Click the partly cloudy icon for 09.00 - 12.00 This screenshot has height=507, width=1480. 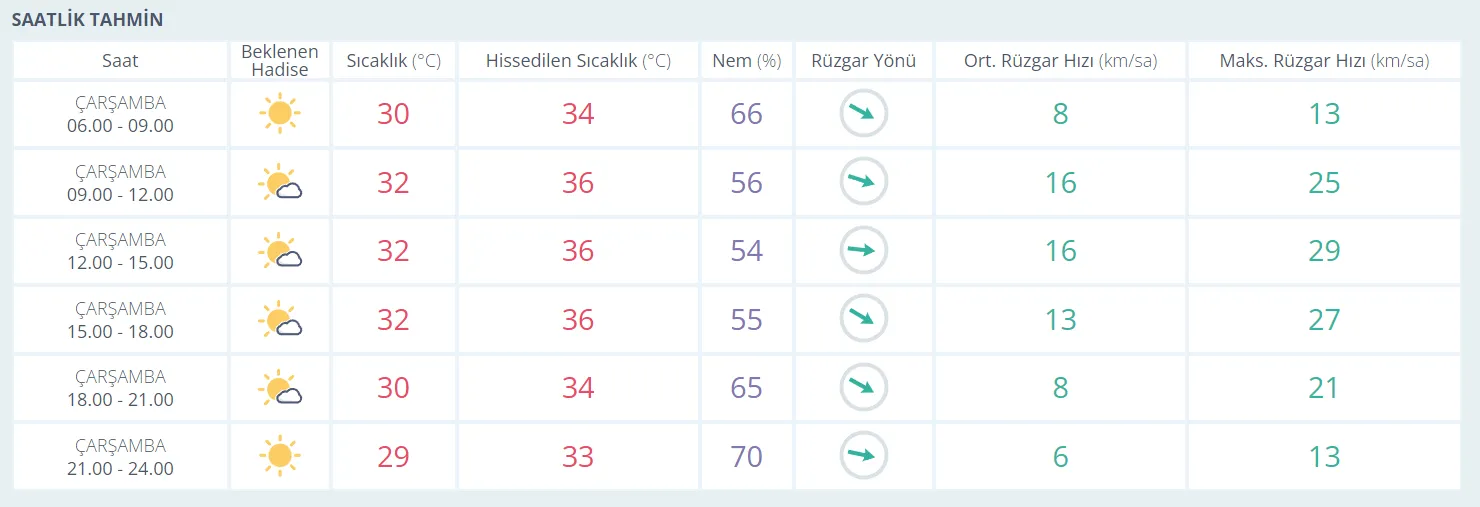pyautogui.click(x=279, y=183)
